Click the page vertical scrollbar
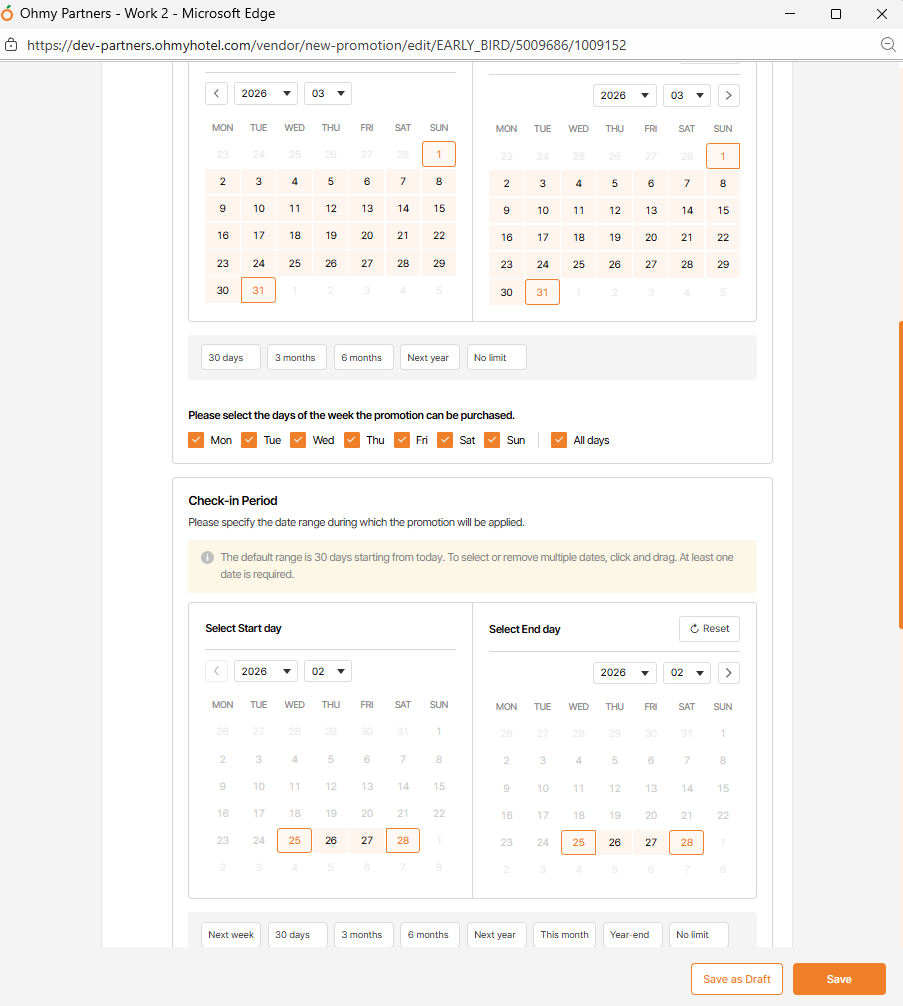The image size is (903, 1006). [900, 475]
